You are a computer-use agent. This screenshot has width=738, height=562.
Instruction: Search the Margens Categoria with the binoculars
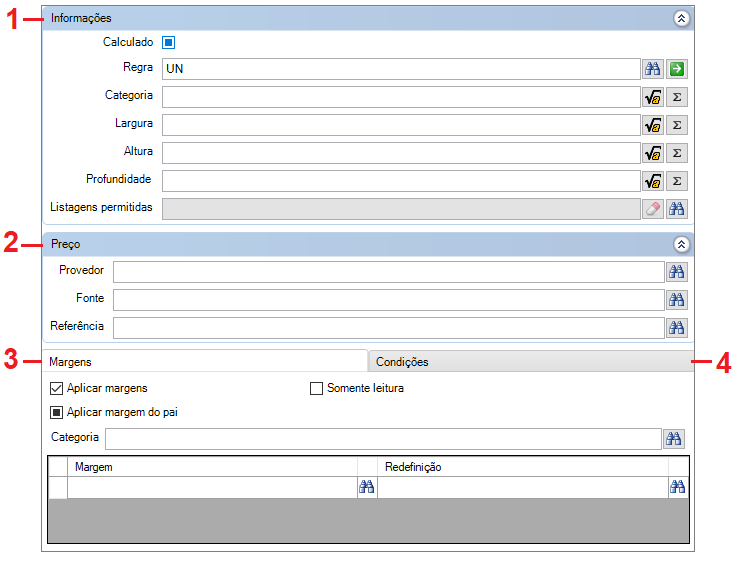click(x=674, y=439)
